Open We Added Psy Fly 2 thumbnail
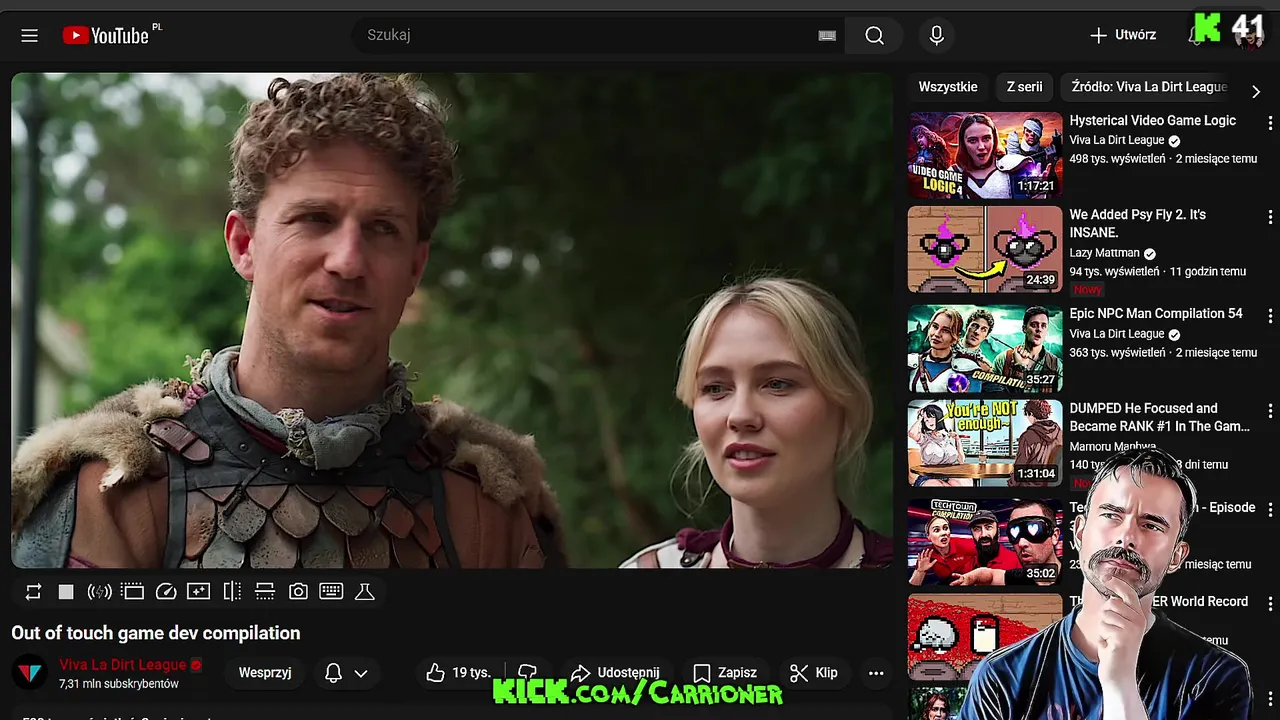 (x=985, y=249)
